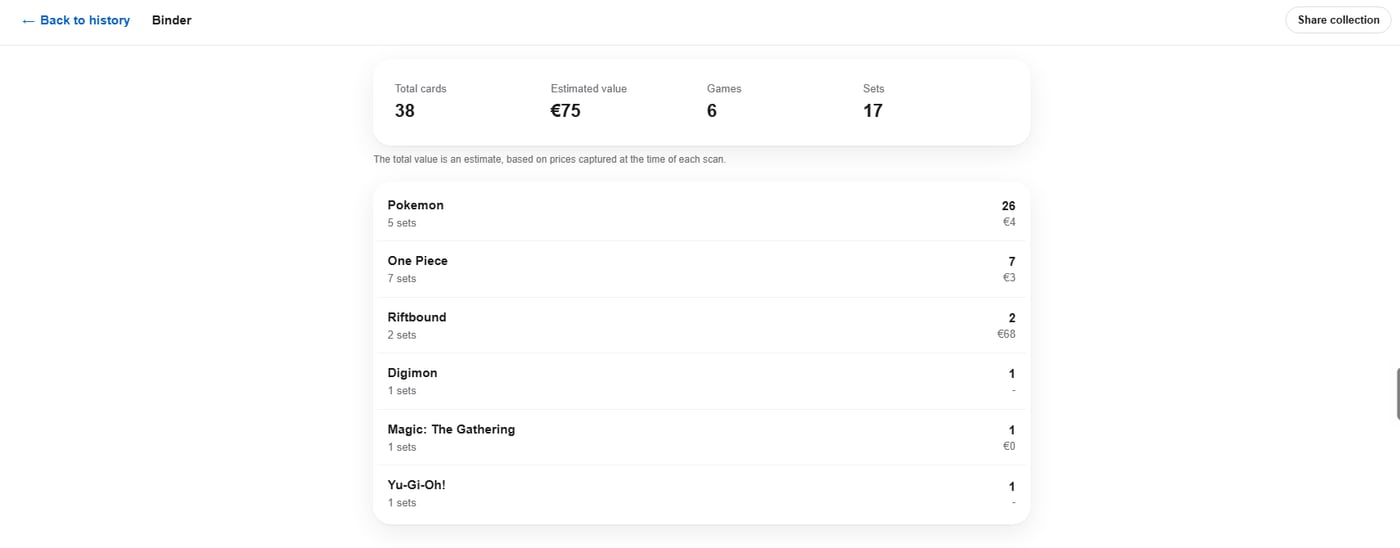Click the "7 sets" label under One Piece
The image size is (1400, 548).
click(402, 279)
